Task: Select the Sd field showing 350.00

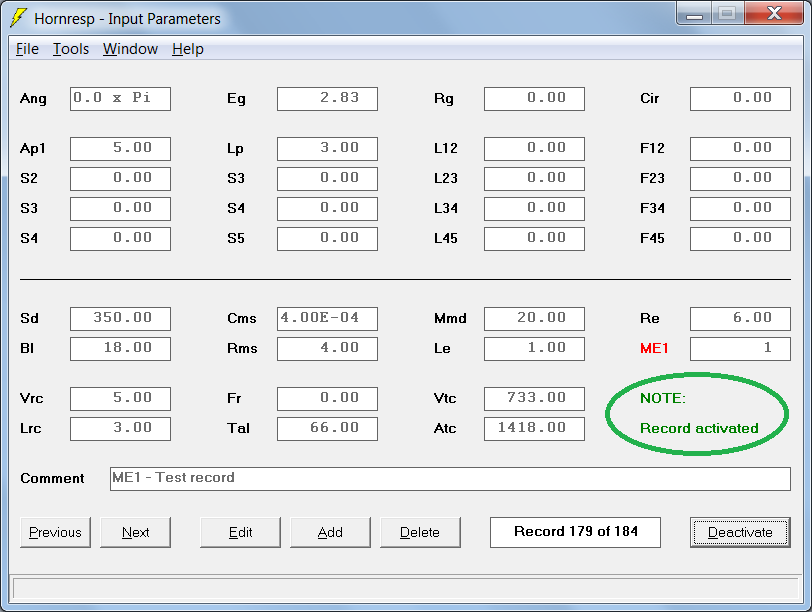Action: (120, 318)
